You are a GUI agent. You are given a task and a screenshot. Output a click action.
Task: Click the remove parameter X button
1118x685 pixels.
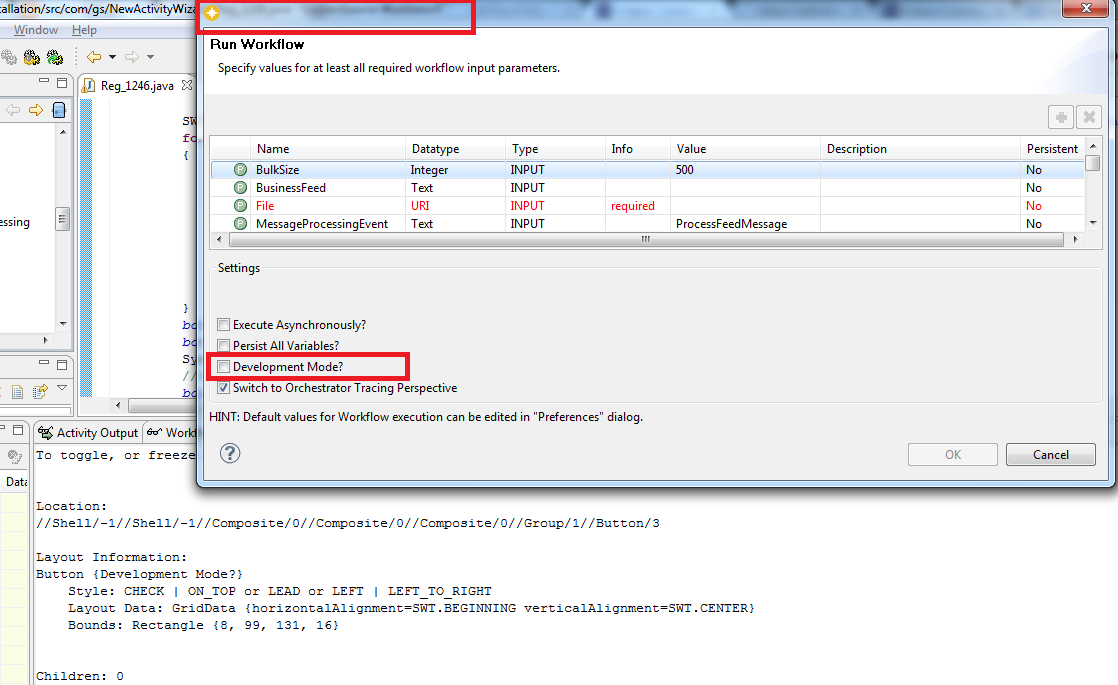pyautogui.click(x=1089, y=117)
